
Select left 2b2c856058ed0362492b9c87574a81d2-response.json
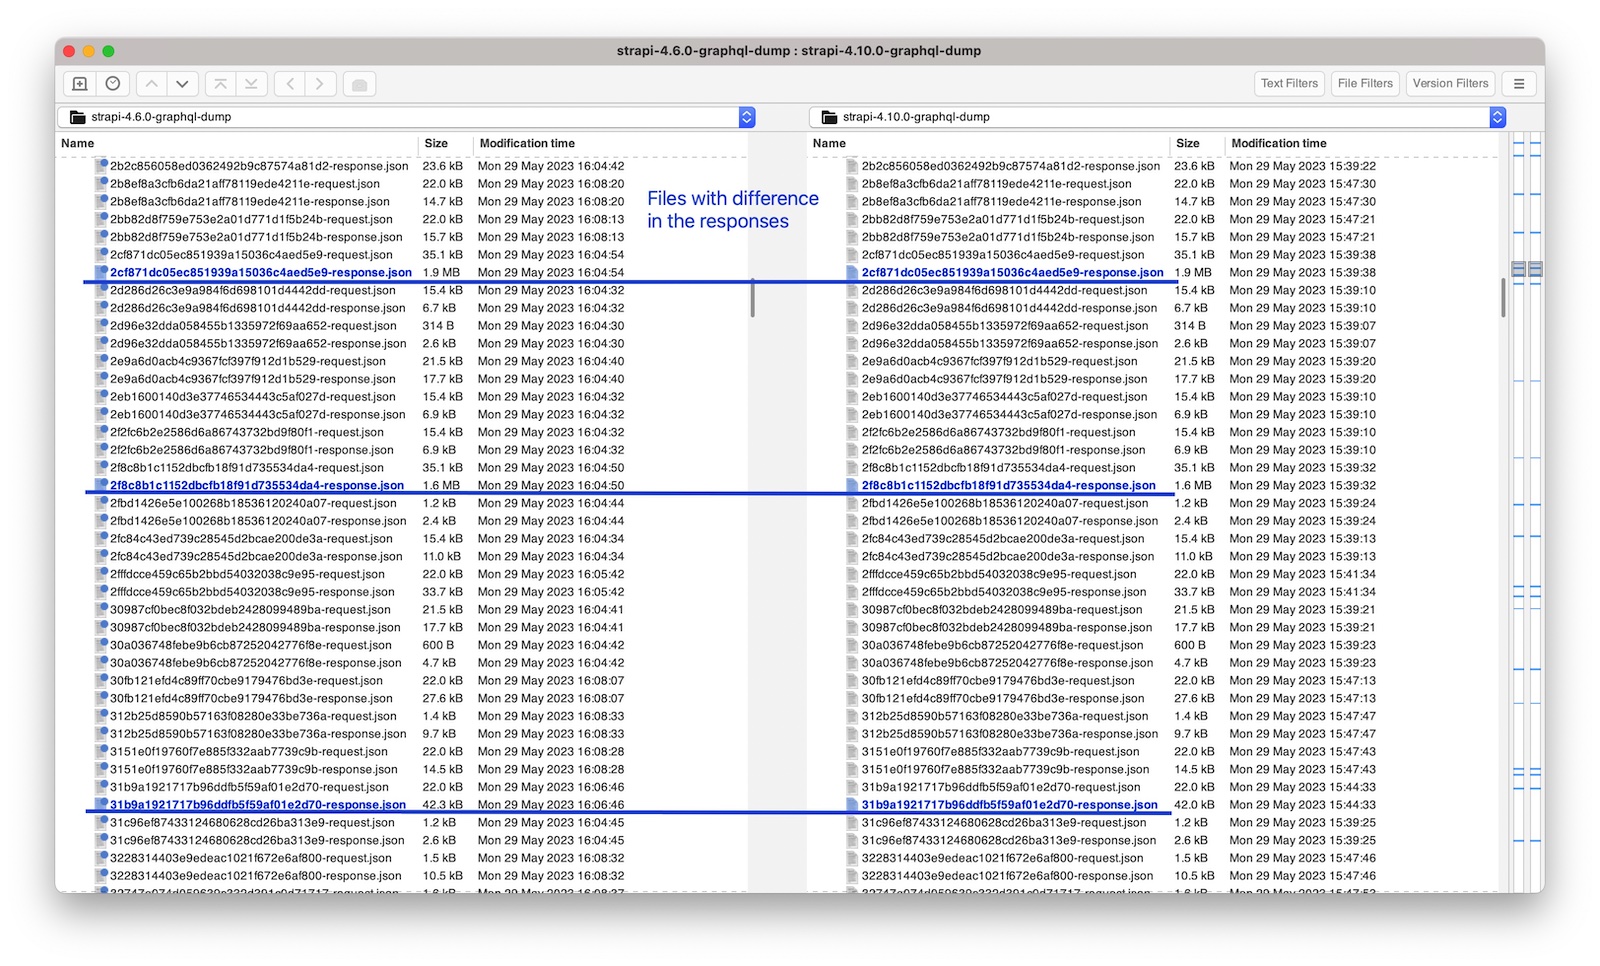[x=259, y=166]
